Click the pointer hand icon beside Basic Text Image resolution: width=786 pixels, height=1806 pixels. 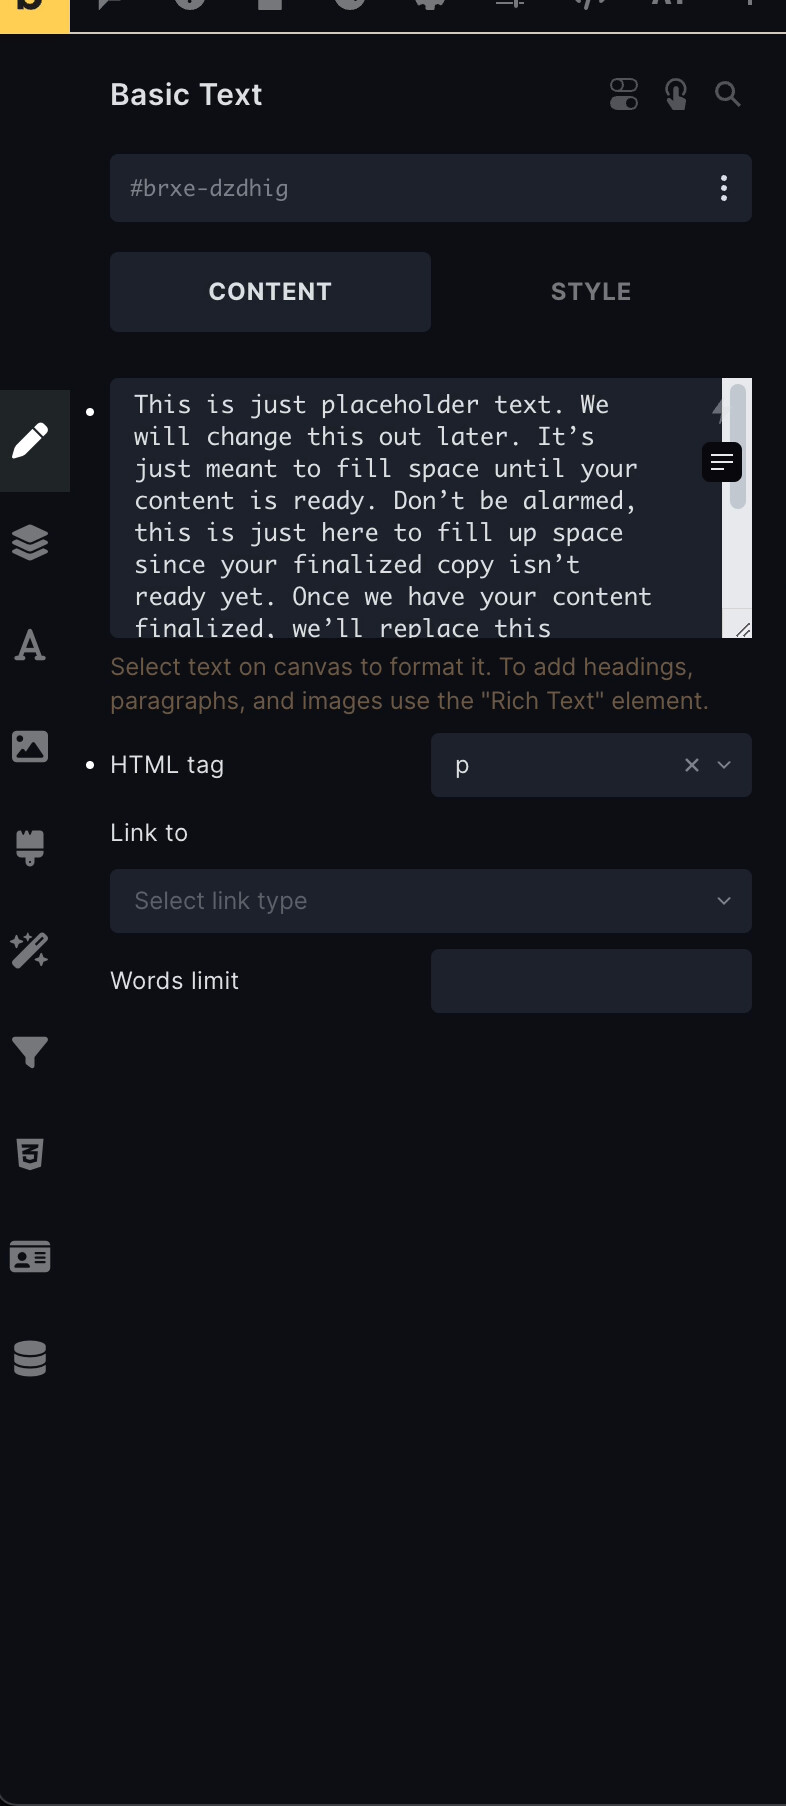pos(676,95)
